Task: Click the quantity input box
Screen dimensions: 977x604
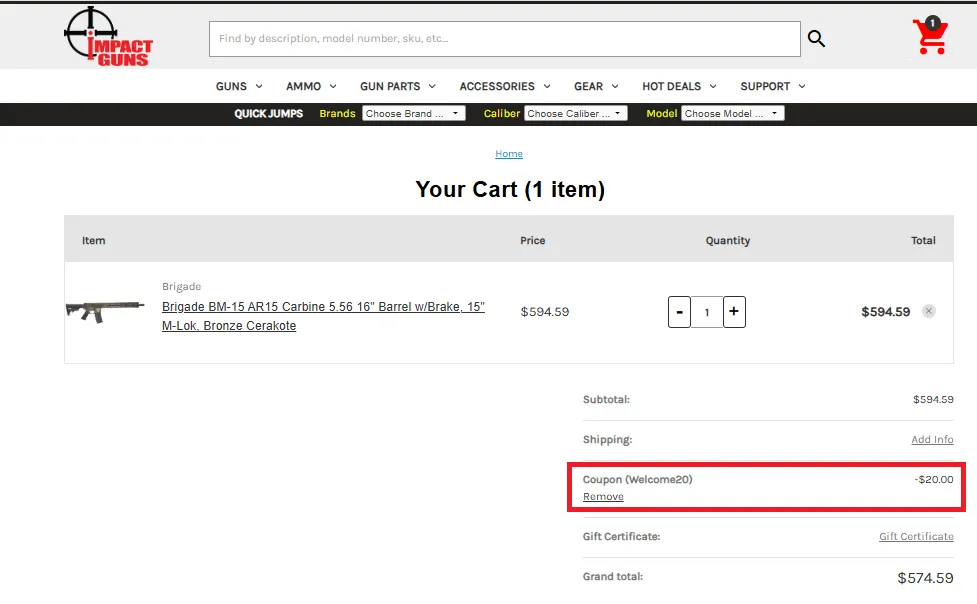Action: (x=707, y=312)
